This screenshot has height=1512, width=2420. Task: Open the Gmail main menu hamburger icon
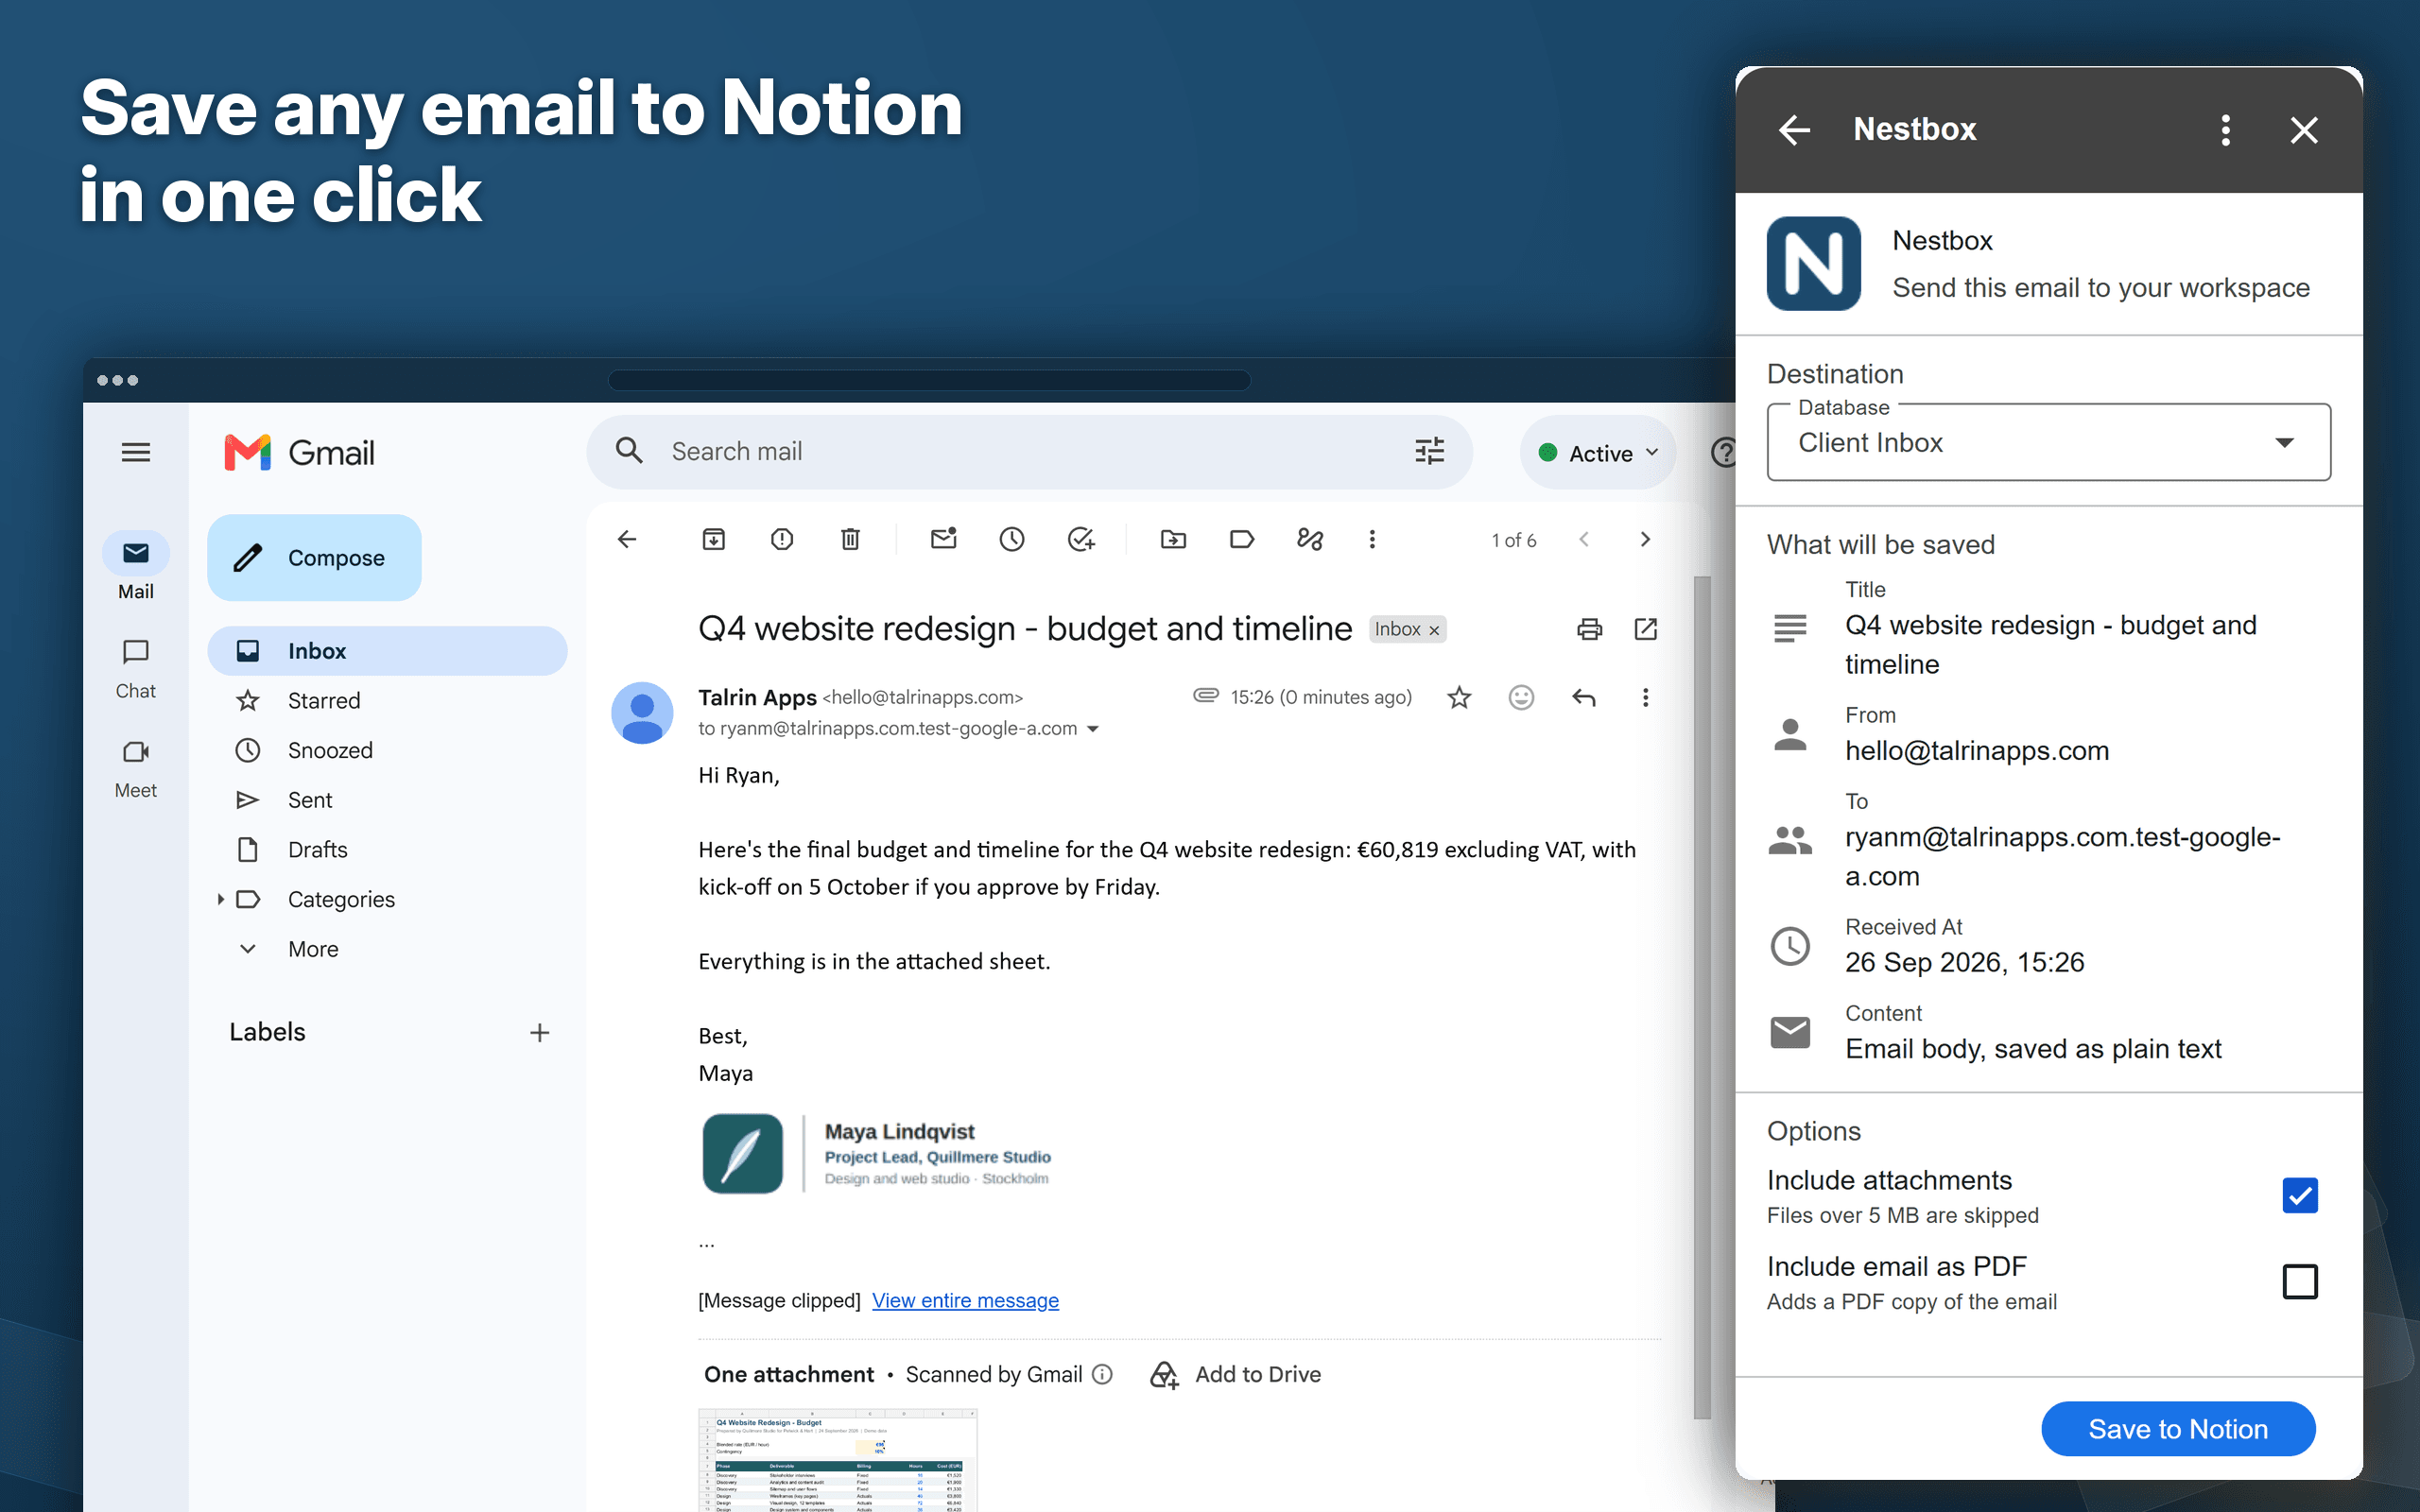(x=136, y=452)
